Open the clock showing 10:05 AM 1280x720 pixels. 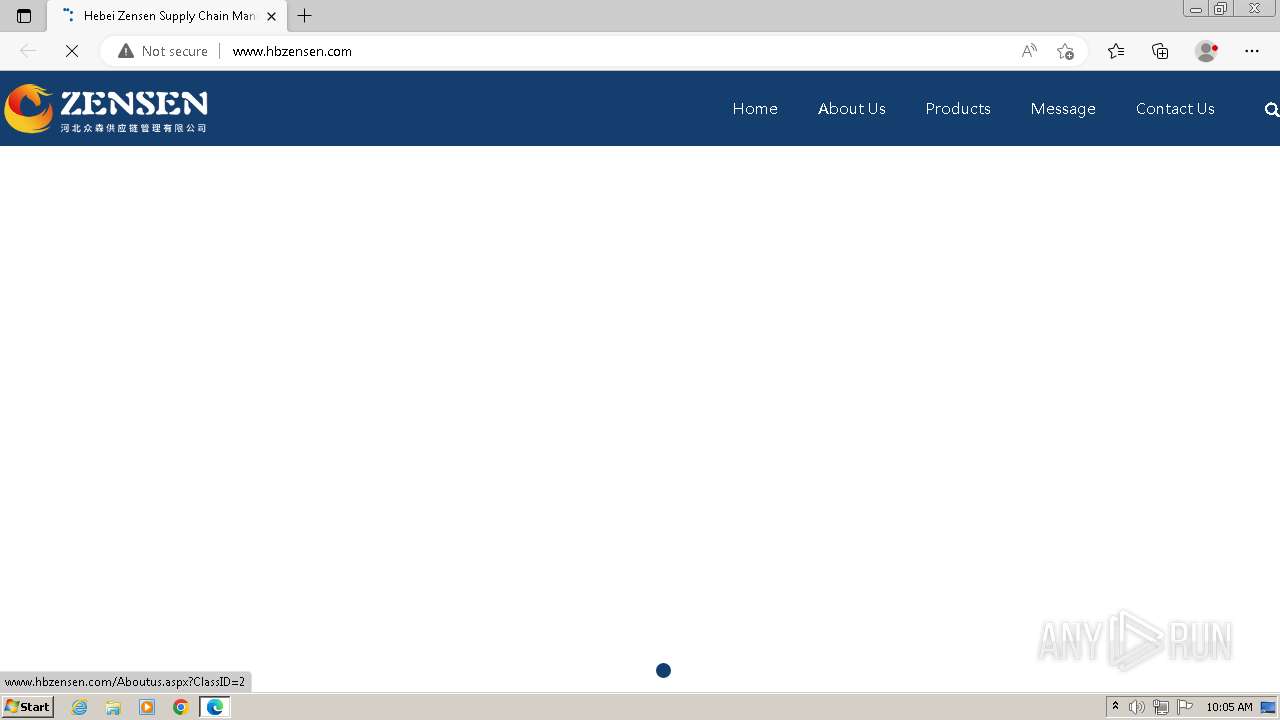[x=1229, y=707]
